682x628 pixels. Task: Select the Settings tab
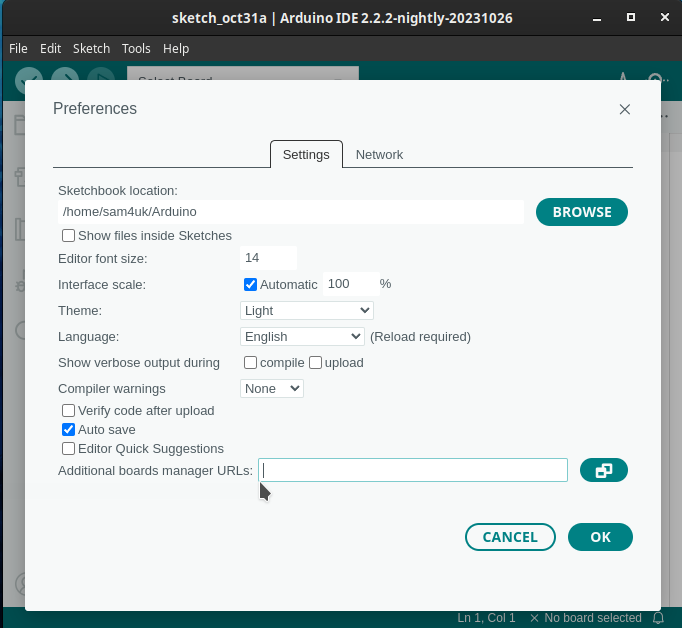click(x=306, y=155)
